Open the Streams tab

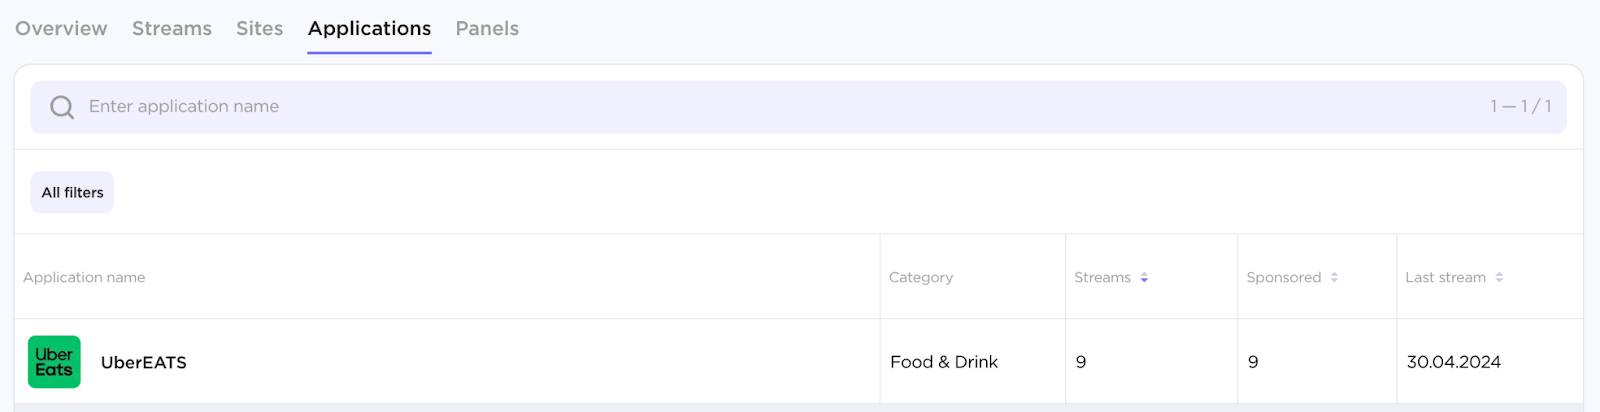[x=172, y=29]
